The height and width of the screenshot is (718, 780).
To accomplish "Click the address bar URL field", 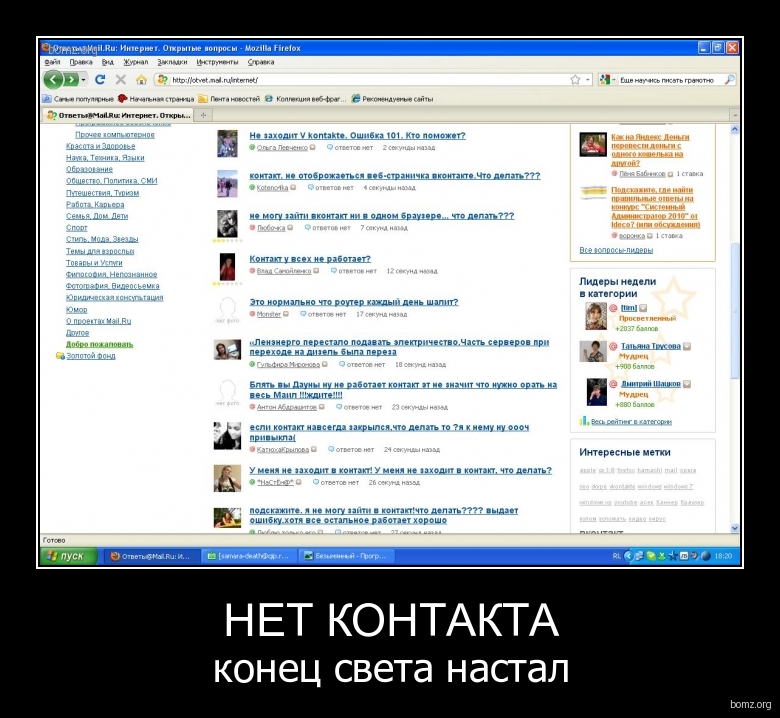I will [x=368, y=80].
